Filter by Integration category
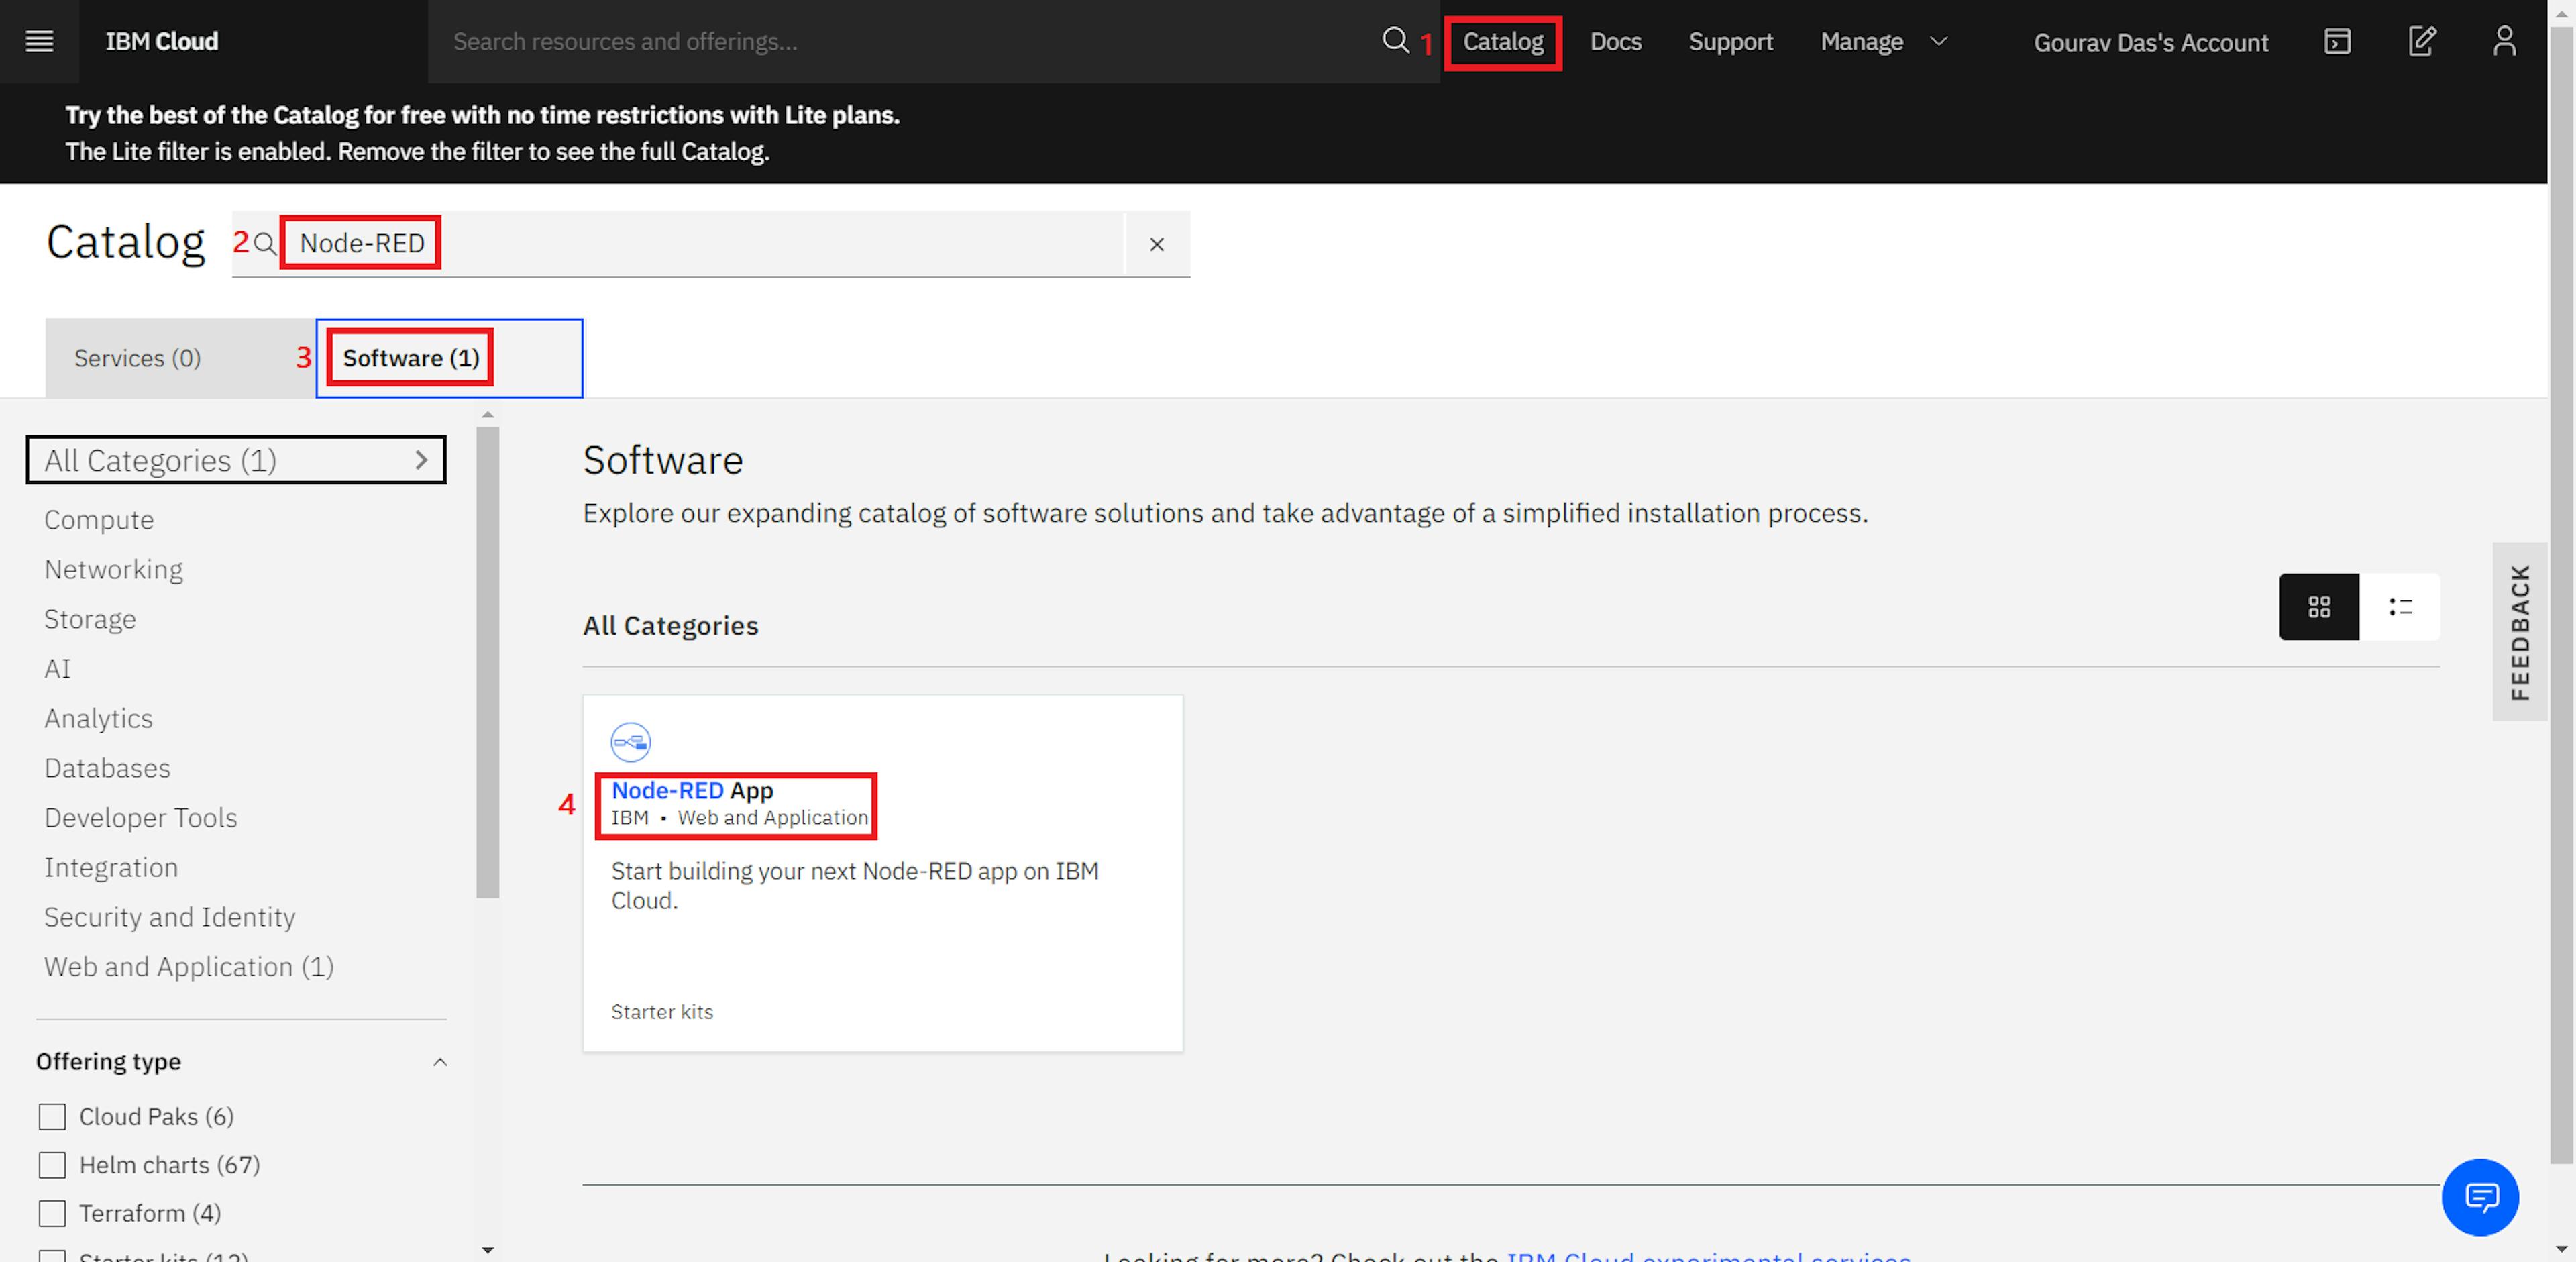Image resolution: width=2576 pixels, height=1262 pixels. 111,867
